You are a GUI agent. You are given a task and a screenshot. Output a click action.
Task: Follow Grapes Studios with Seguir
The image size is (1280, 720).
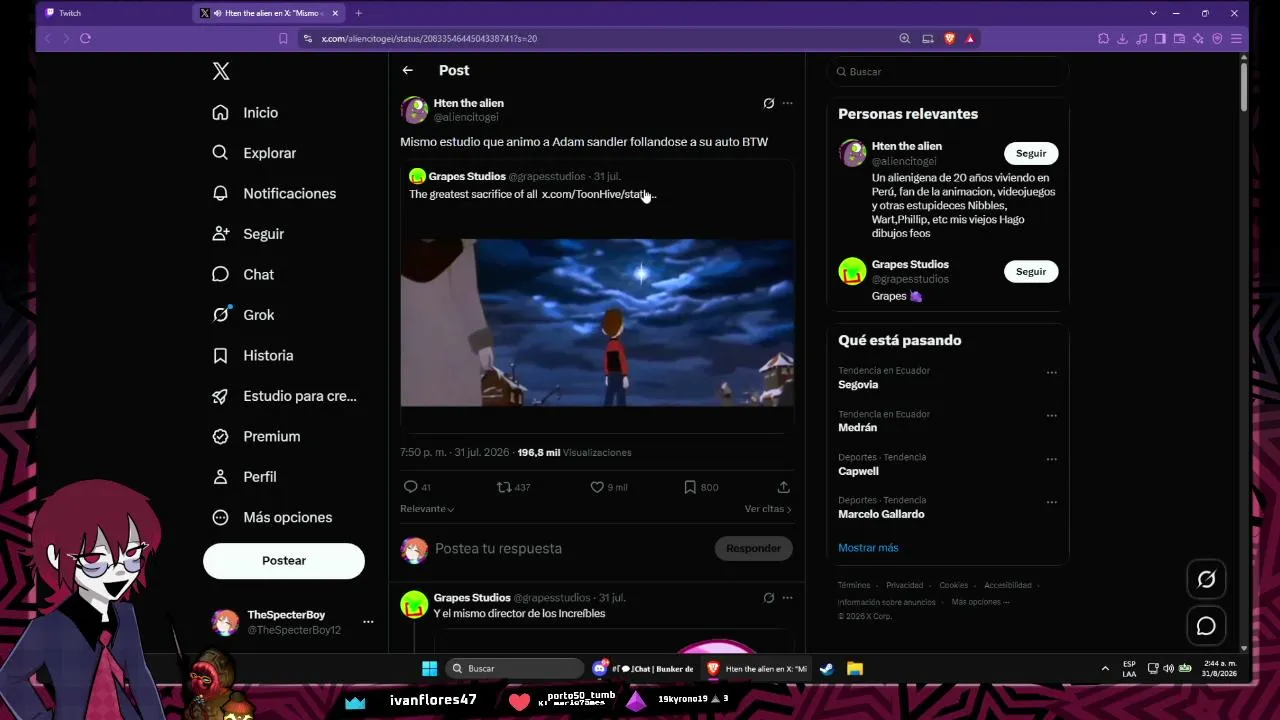[1031, 271]
